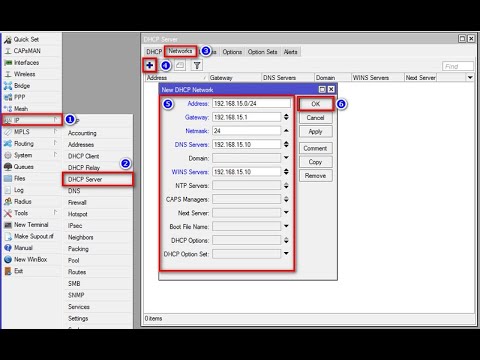Click WINS Servers up/down arrows
The width and height of the screenshot is (480, 360).
[x=286, y=172]
